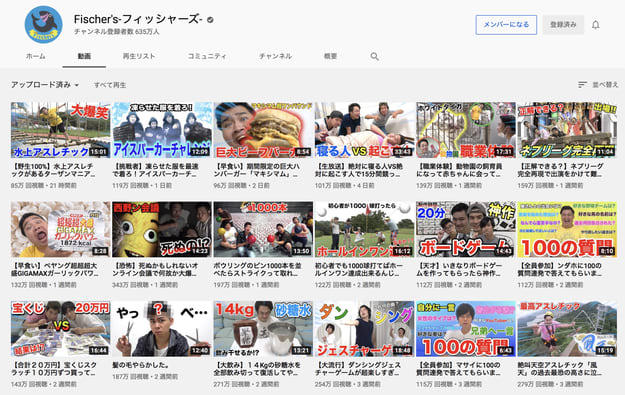Open the sort order (並べ替え) icon
The image size is (625, 395).
coord(582,85)
